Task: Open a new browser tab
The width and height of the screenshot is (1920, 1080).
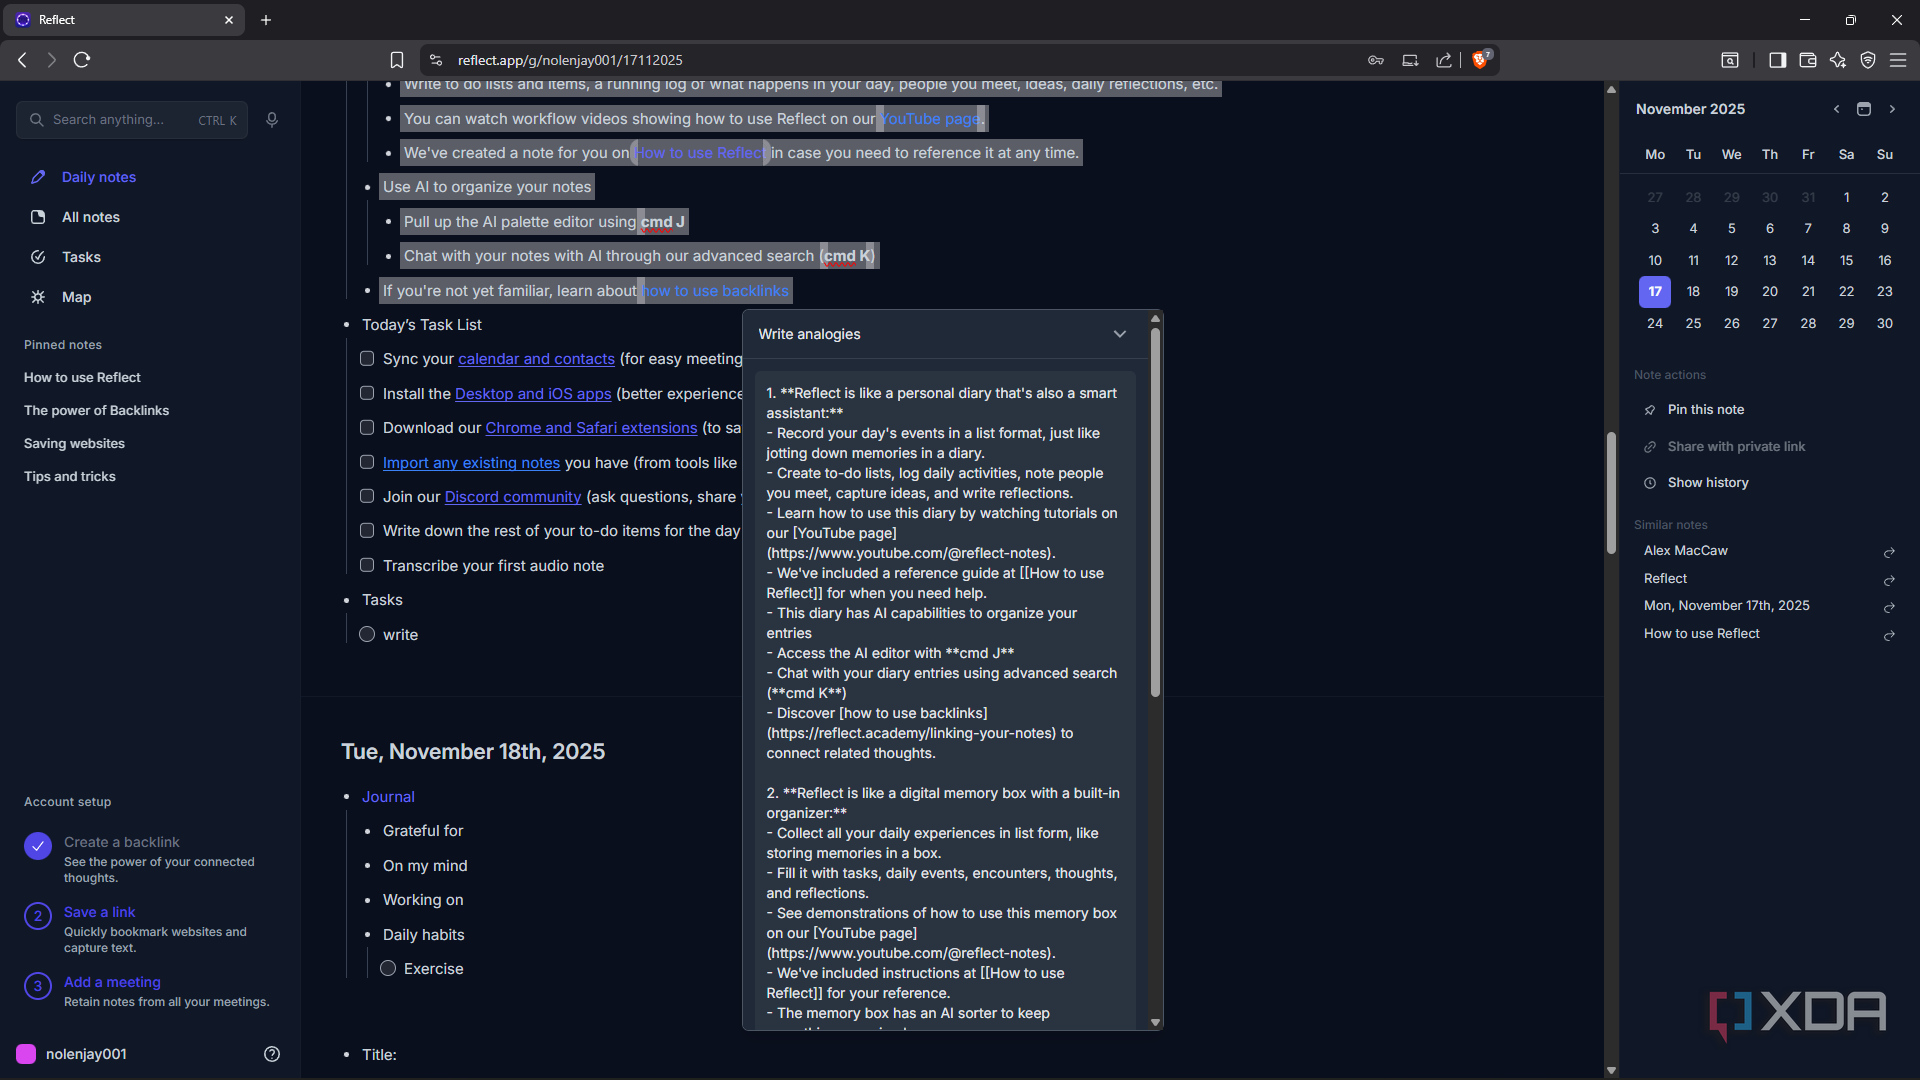Action: (x=266, y=20)
